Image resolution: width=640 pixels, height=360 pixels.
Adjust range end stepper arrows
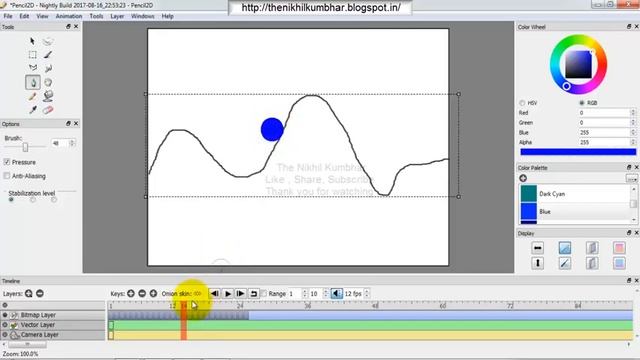pos(326,293)
